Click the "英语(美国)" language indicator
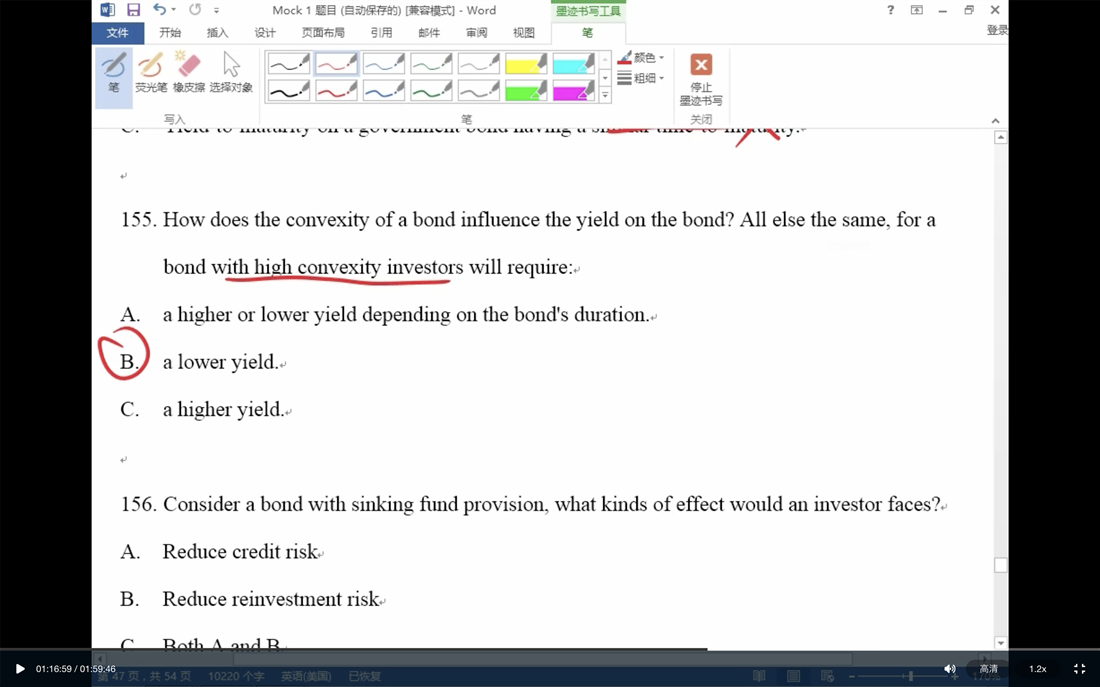 coord(306,676)
